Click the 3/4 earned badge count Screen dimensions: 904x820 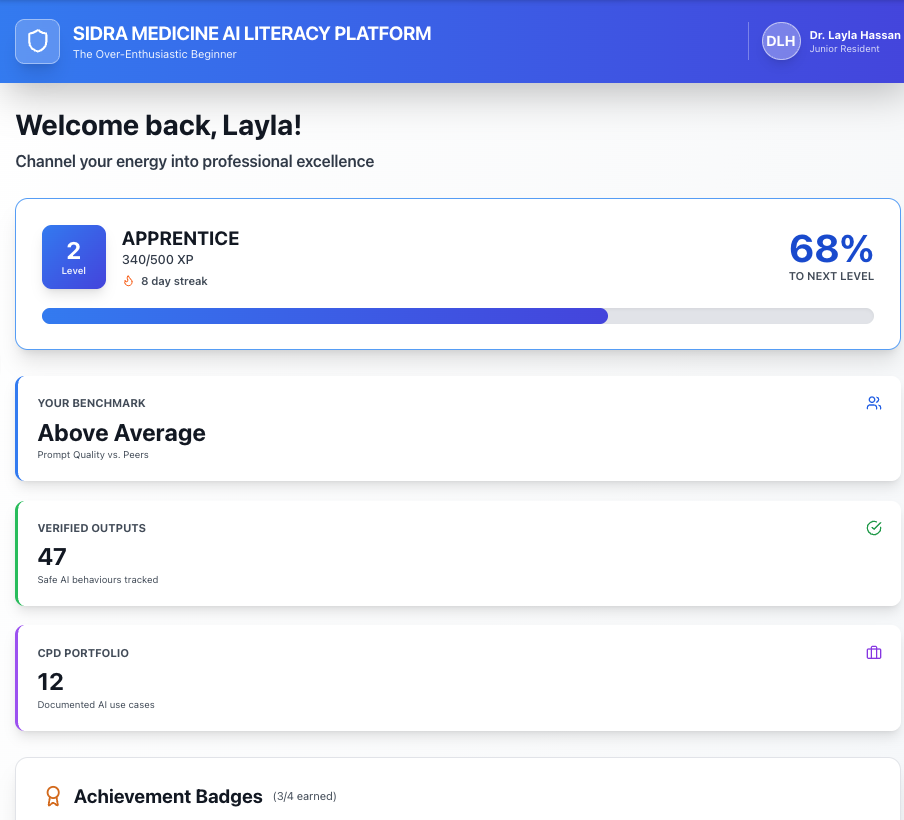coord(305,797)
